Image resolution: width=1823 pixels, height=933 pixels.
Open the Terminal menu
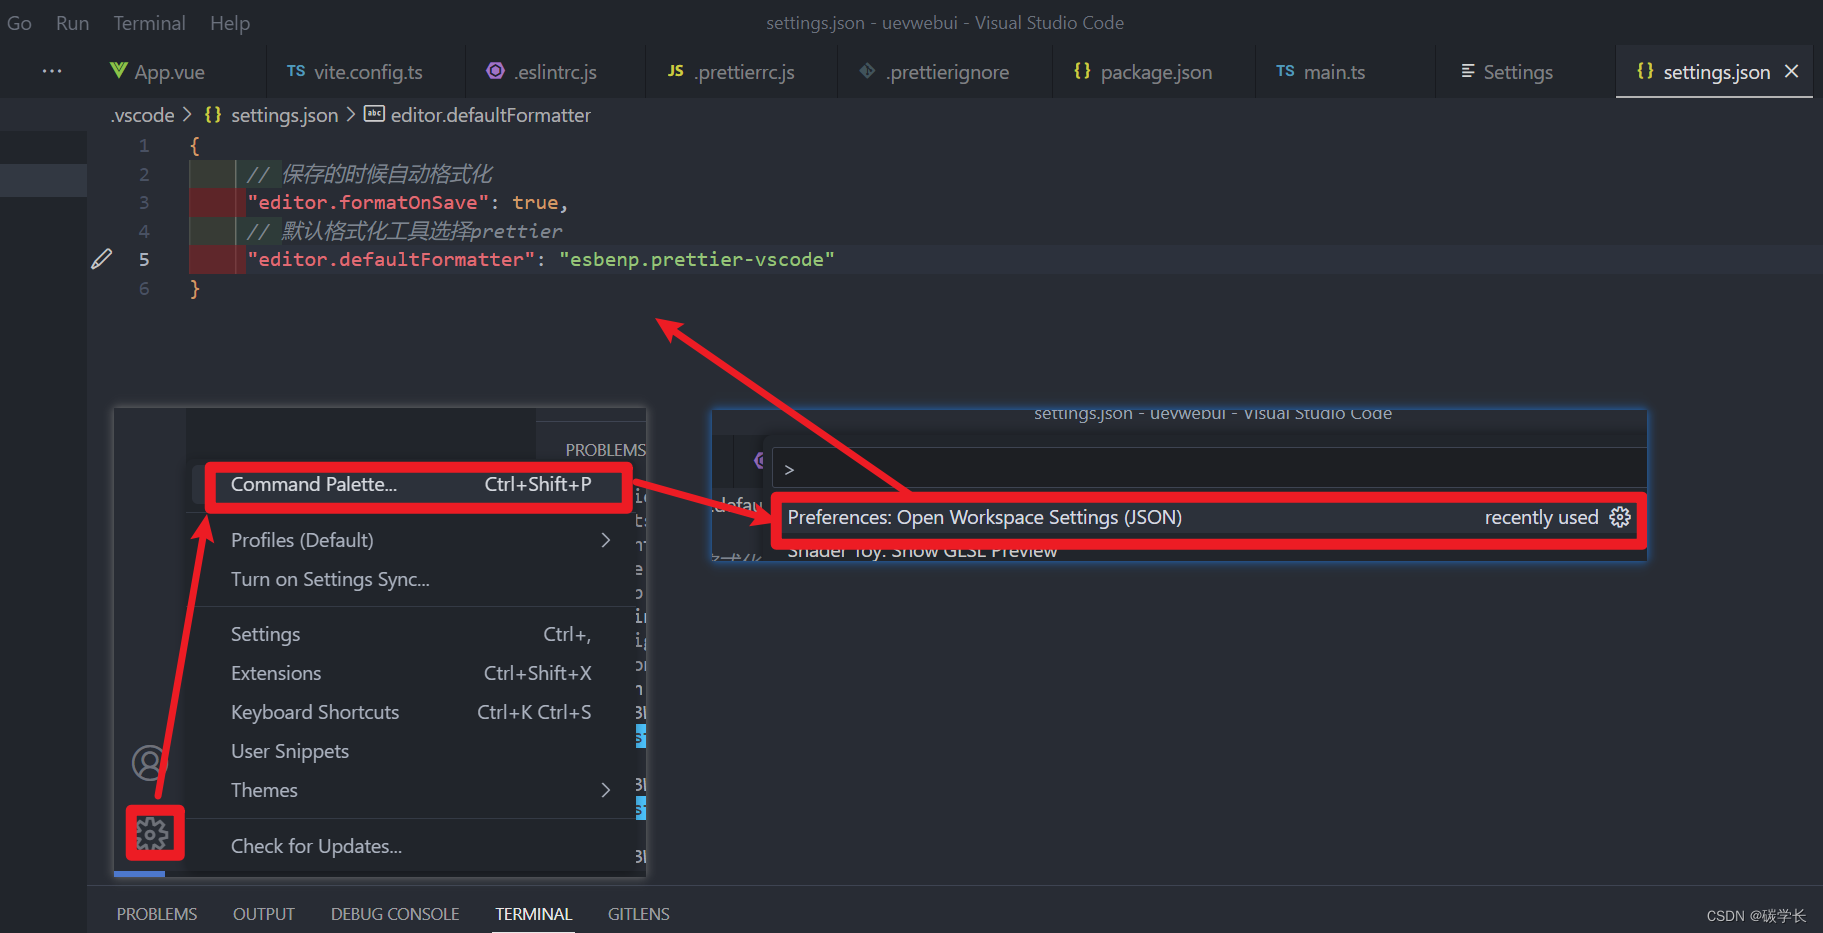149,23
